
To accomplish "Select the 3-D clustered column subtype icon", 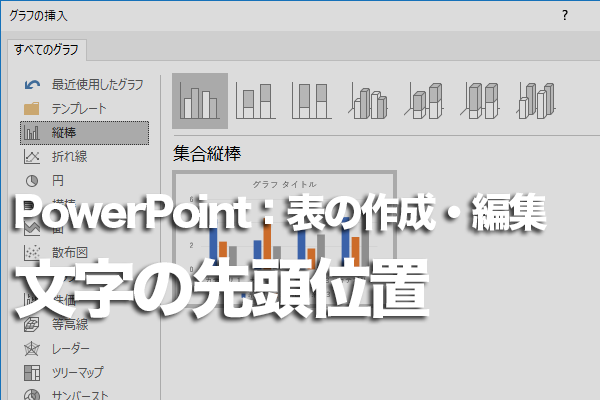I will pyautogui.click(x=368, y=101).
